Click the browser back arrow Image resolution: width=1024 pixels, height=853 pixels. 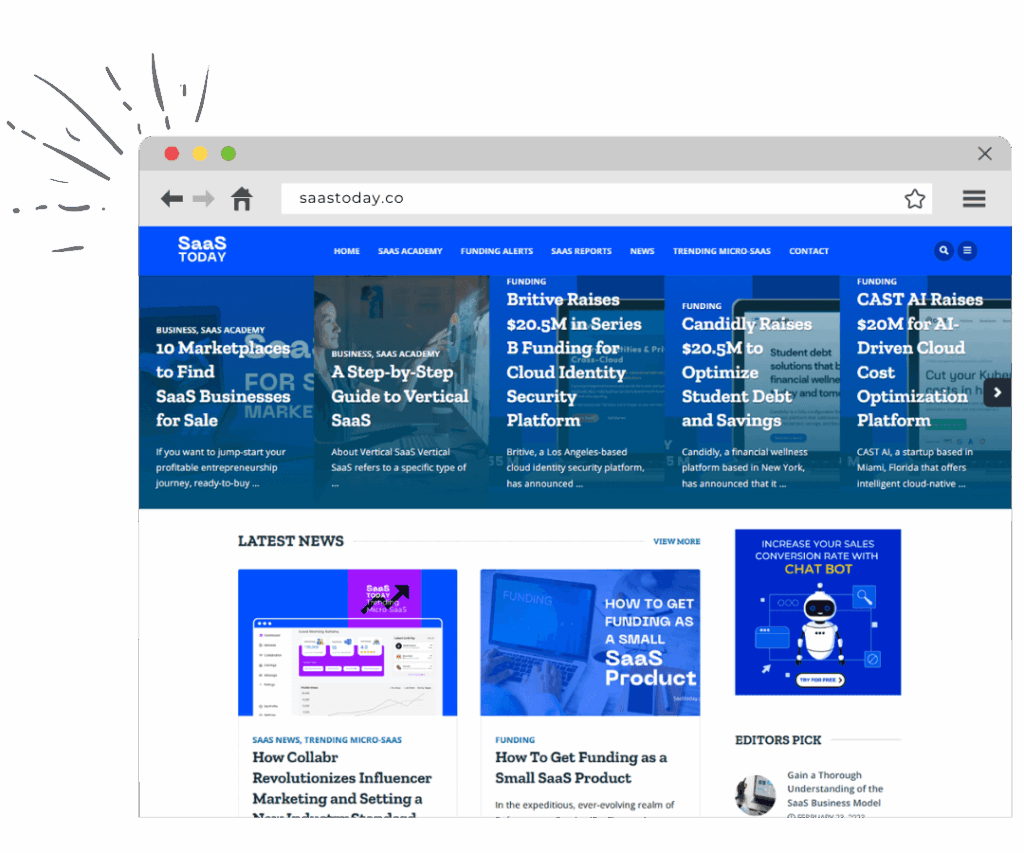click(x=172, y=199)
